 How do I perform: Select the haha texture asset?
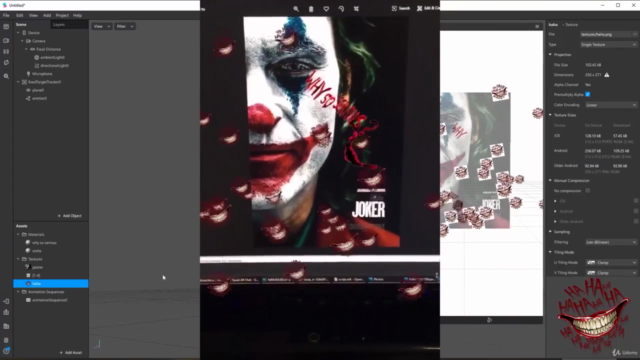pyautogui.click(x=51, y=283)
